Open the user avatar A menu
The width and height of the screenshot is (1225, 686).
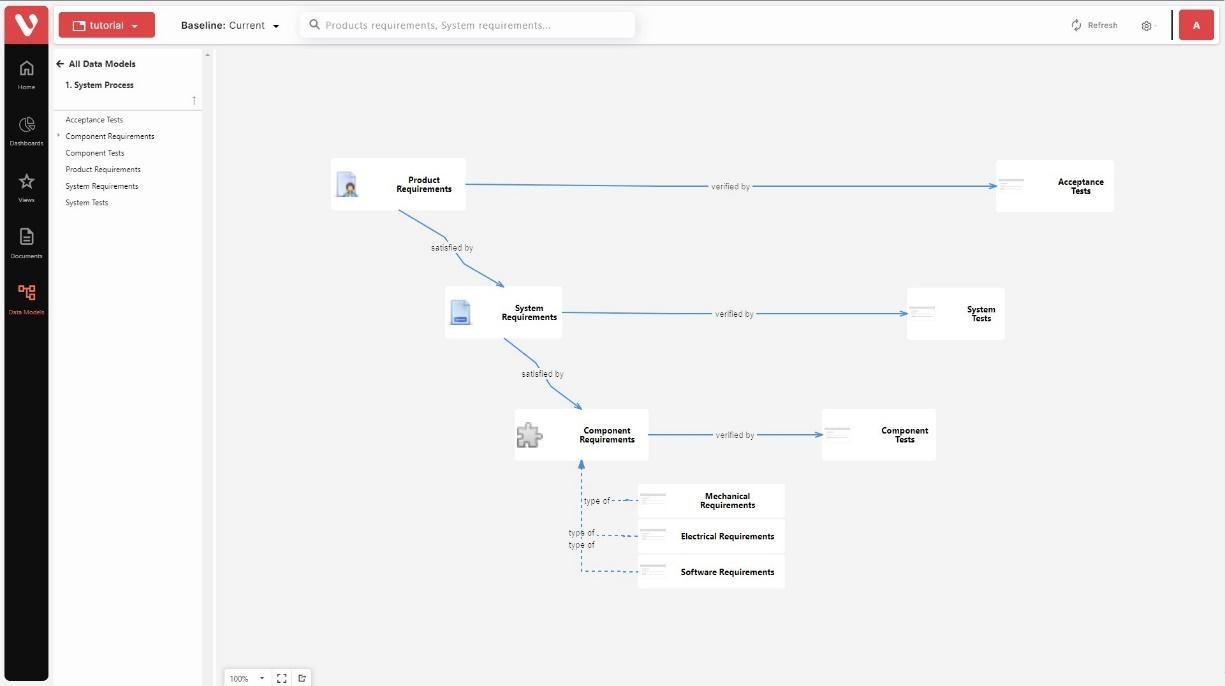click(x=1196, y=25)
